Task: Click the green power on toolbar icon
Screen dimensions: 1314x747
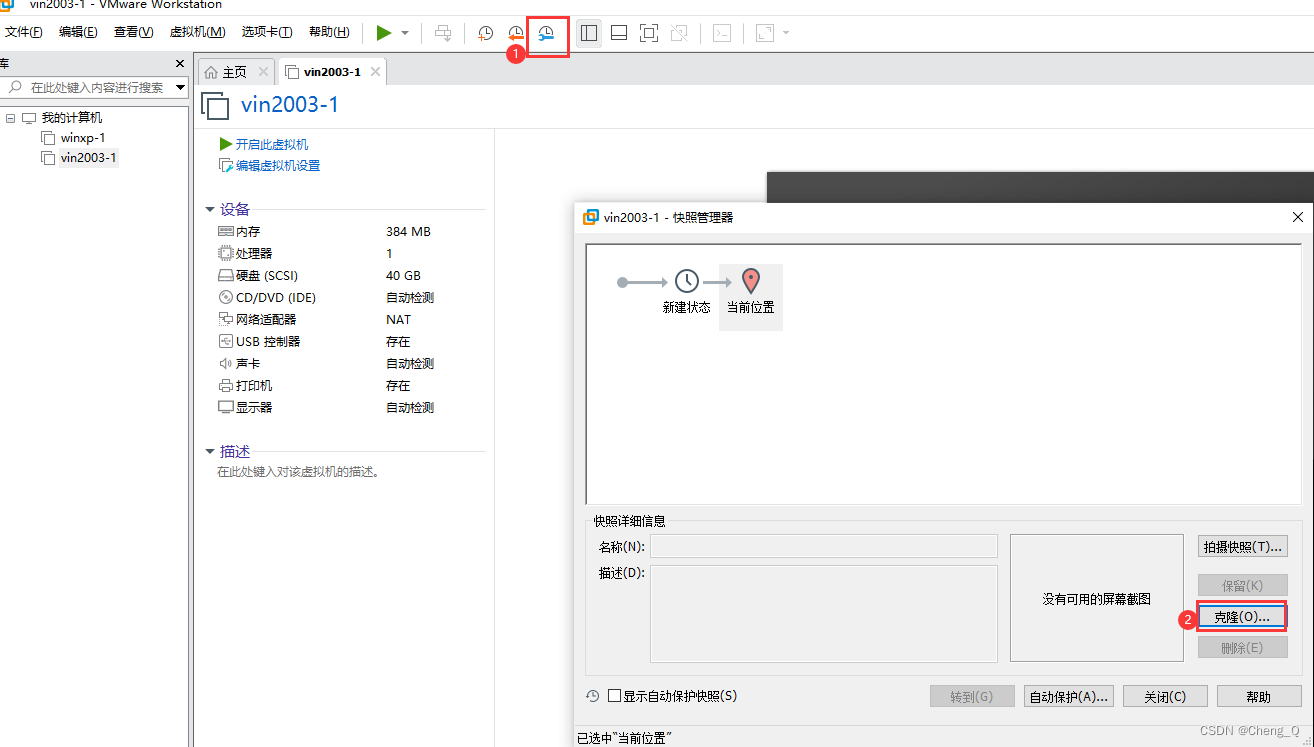Action: click(x=384, y=33)
